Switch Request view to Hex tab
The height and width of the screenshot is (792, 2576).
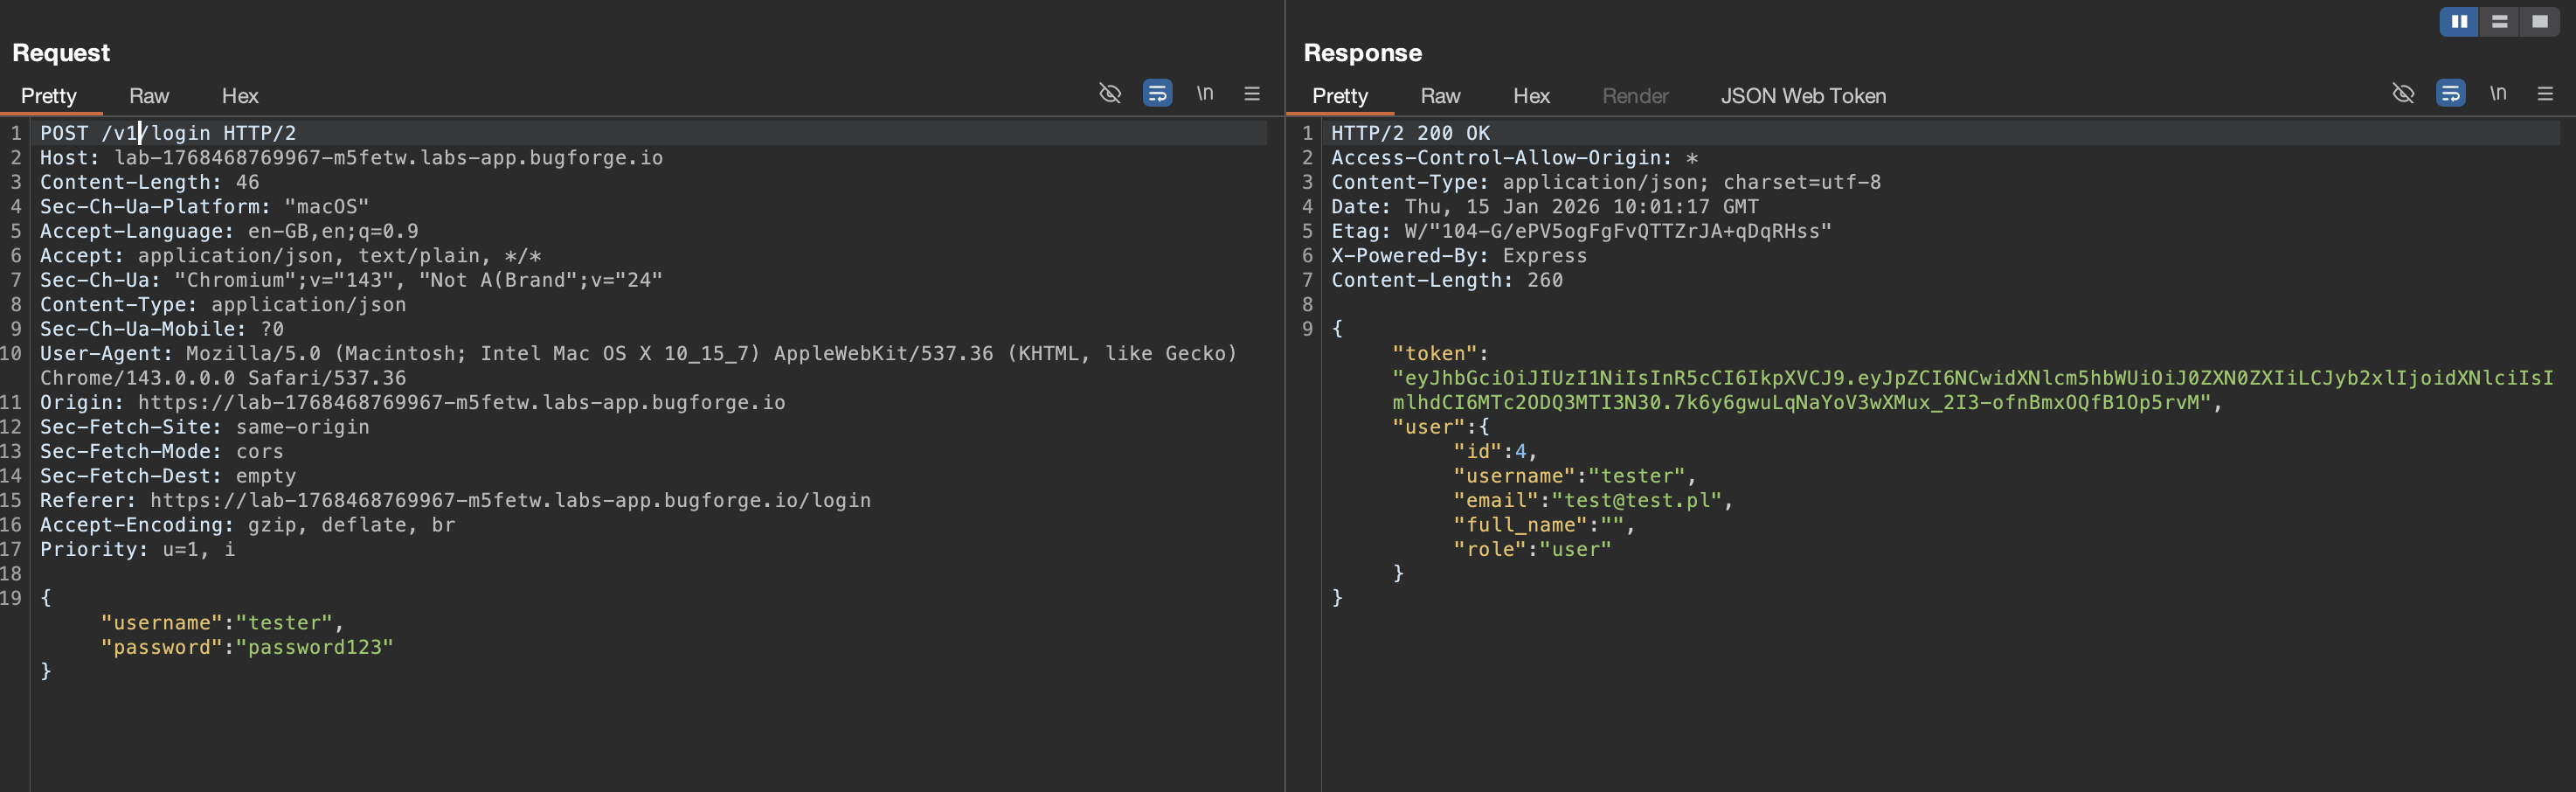(x=239, y=96)
